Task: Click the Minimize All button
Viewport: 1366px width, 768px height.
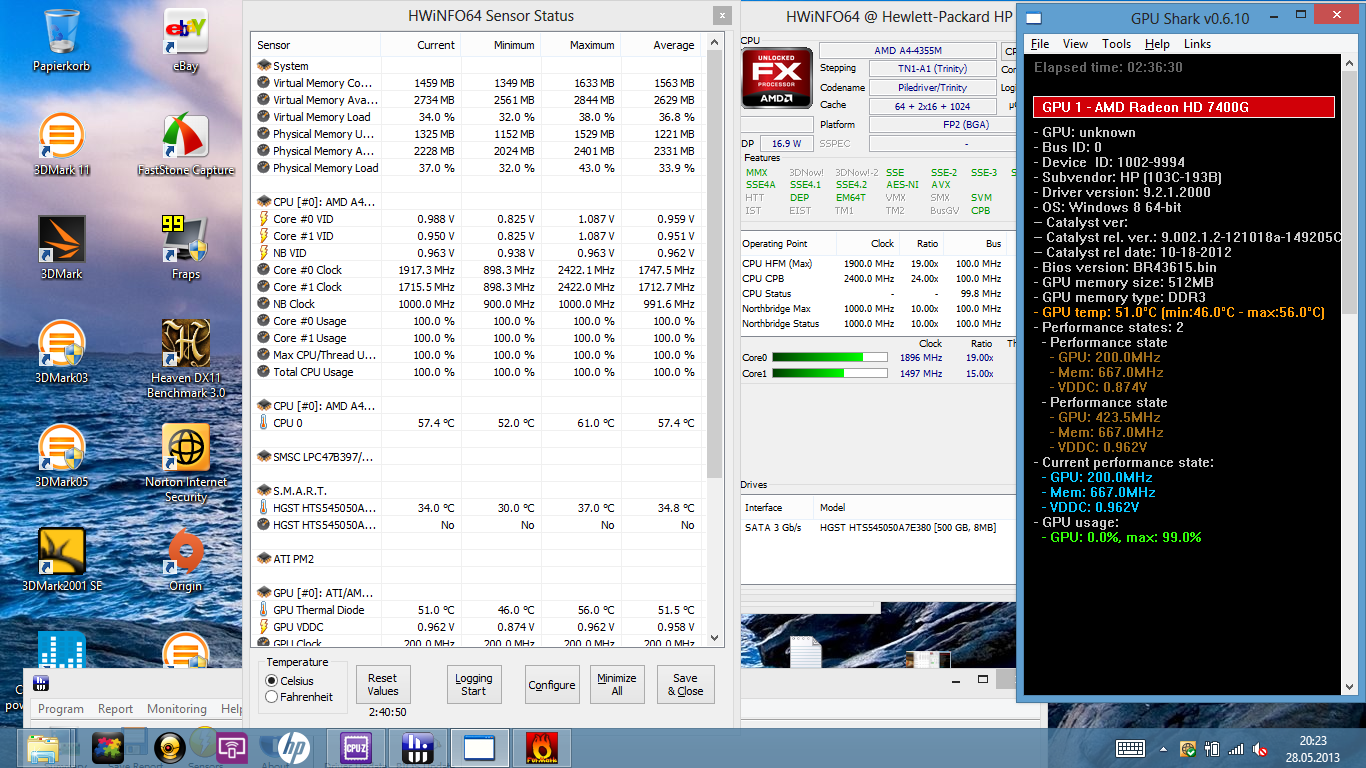Action: click(617, 685)
